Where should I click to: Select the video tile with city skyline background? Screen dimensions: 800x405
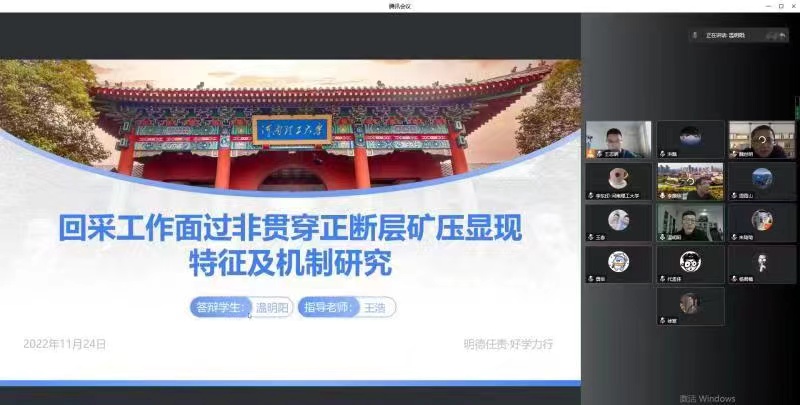[x=690, y=180]
